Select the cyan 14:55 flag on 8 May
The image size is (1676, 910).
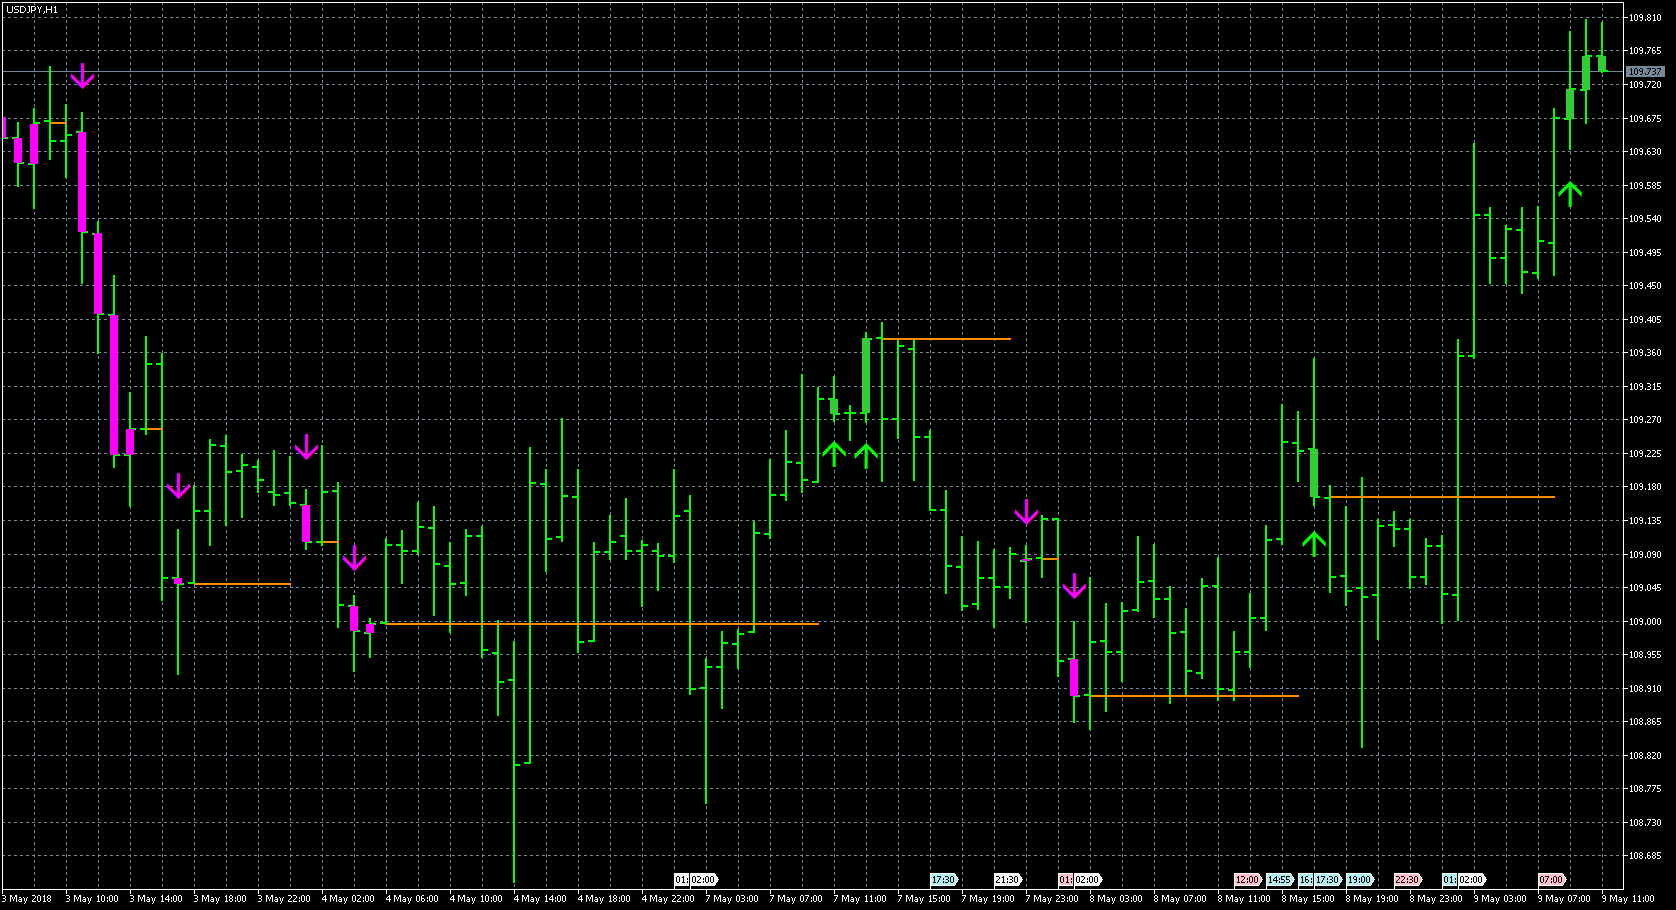[1279, 881]
